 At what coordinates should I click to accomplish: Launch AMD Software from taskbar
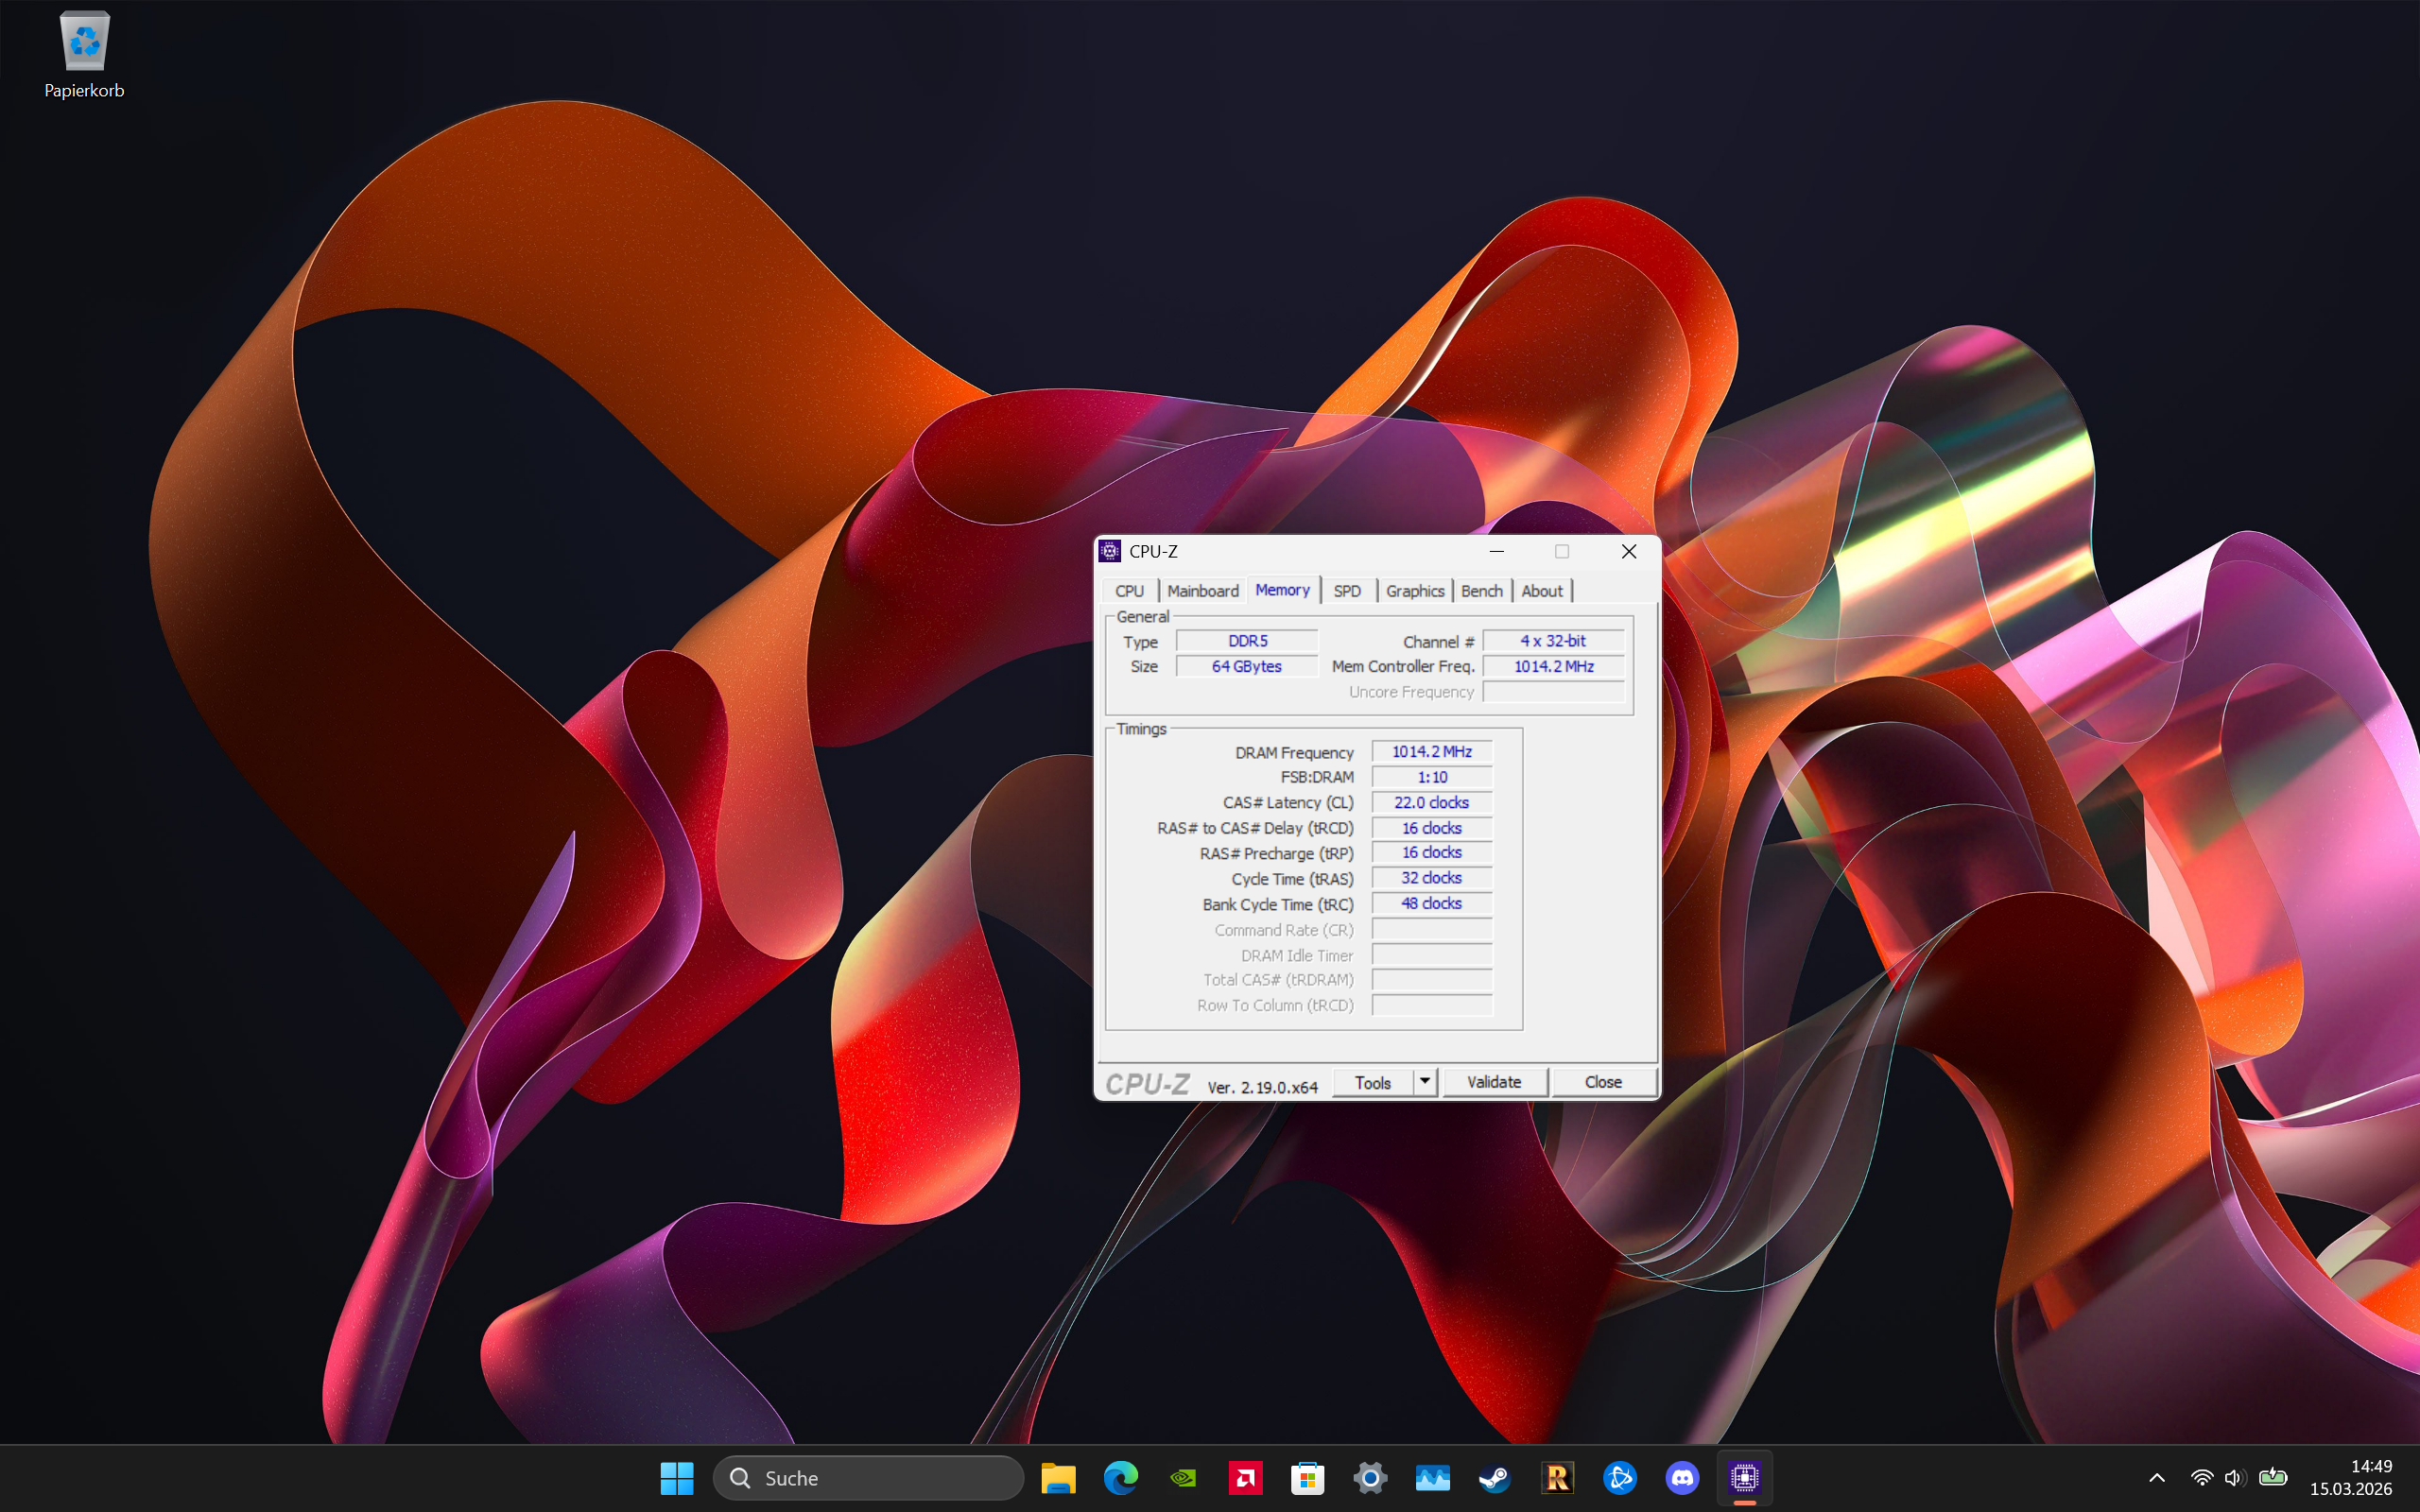pos(1245,1478)
